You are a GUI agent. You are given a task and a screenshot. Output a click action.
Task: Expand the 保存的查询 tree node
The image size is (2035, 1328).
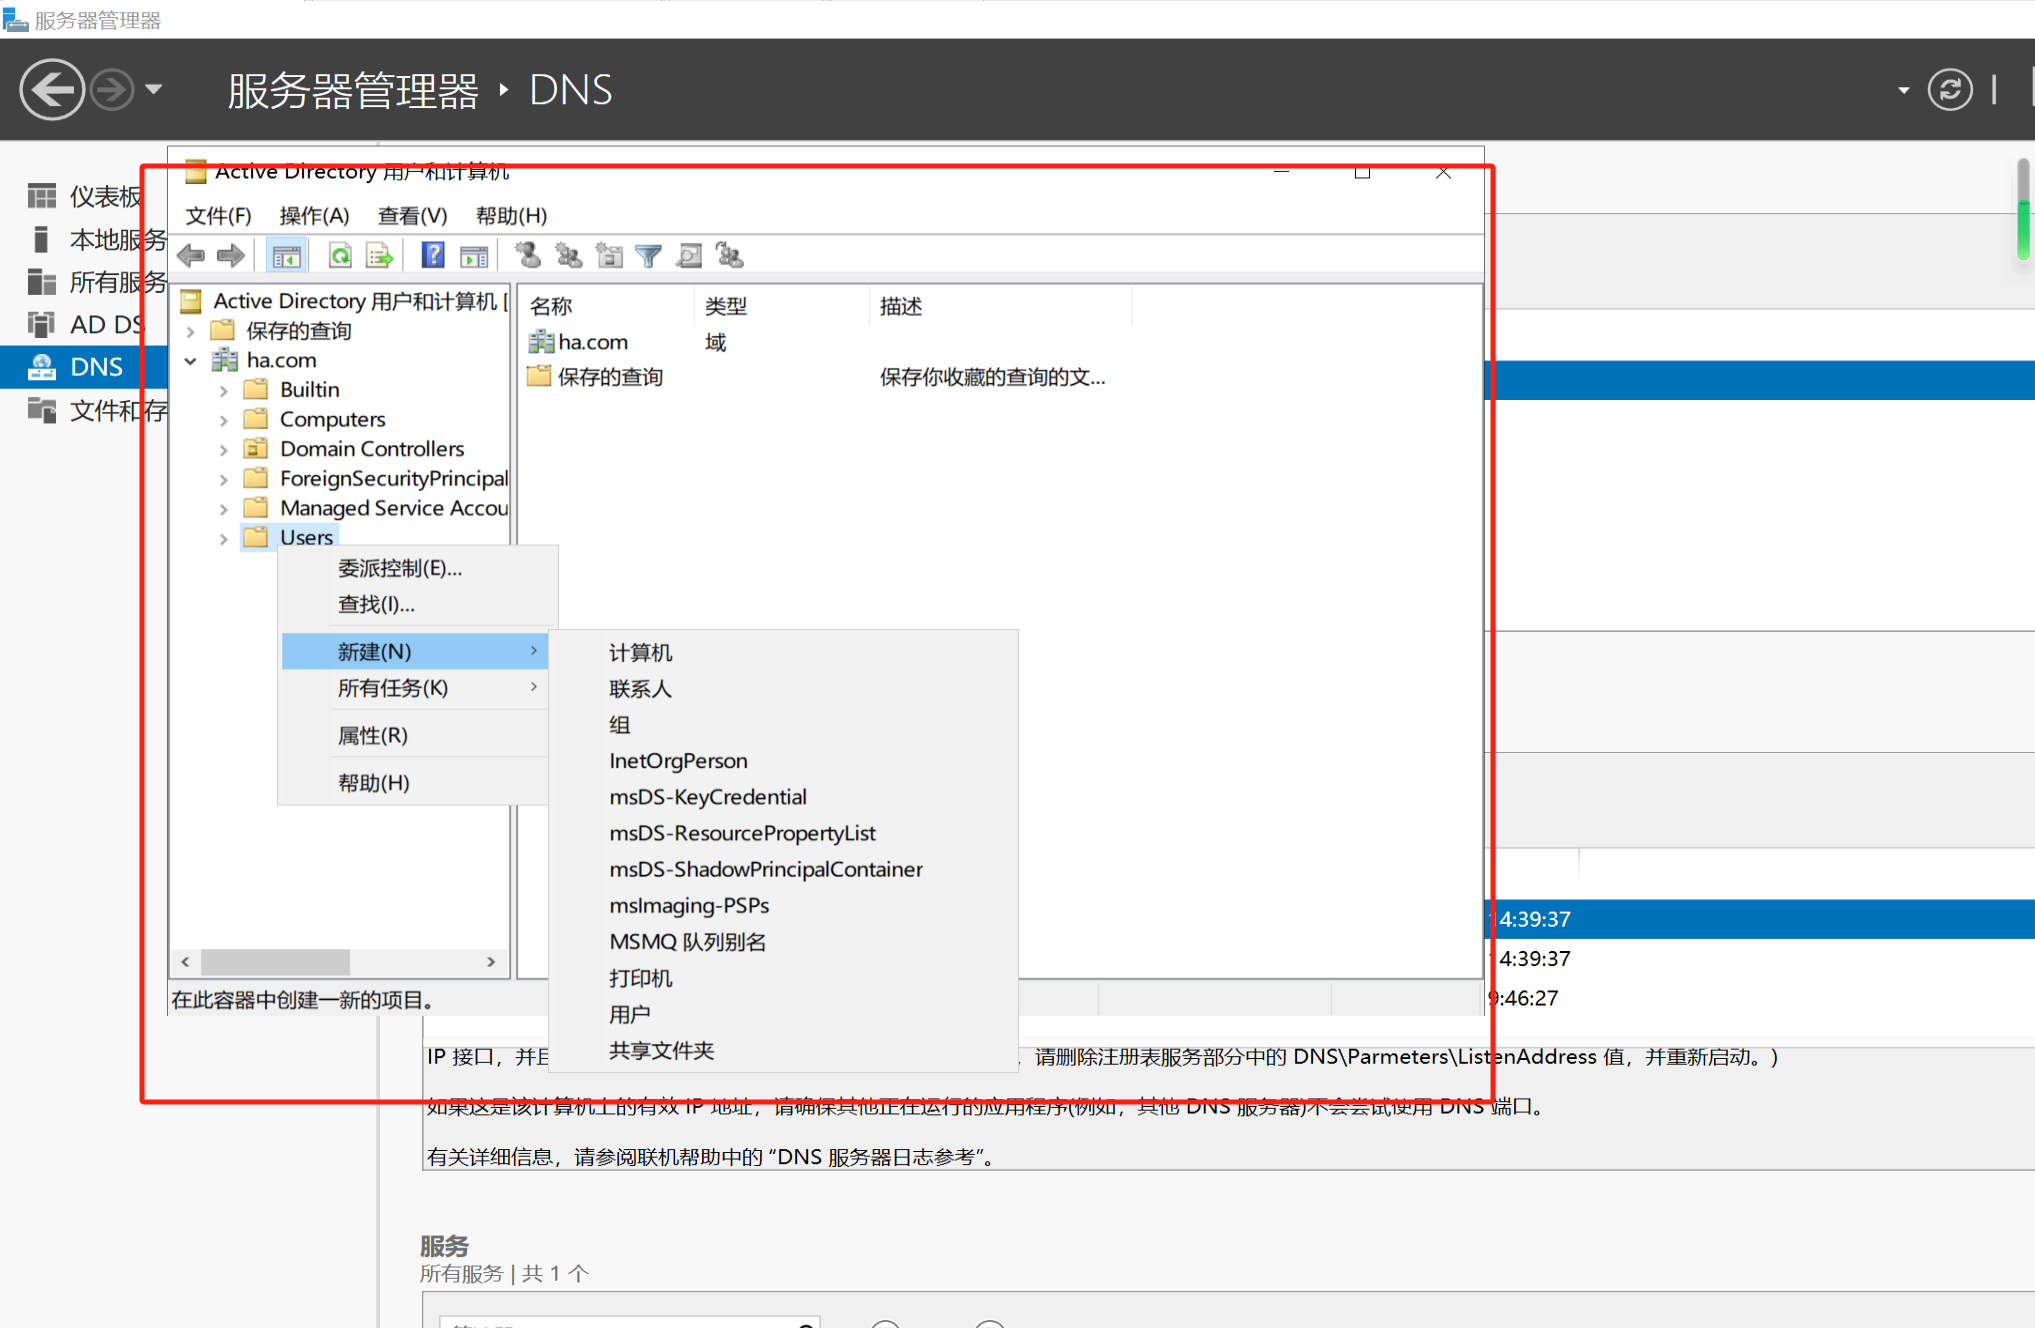click(x=191, y=331)
